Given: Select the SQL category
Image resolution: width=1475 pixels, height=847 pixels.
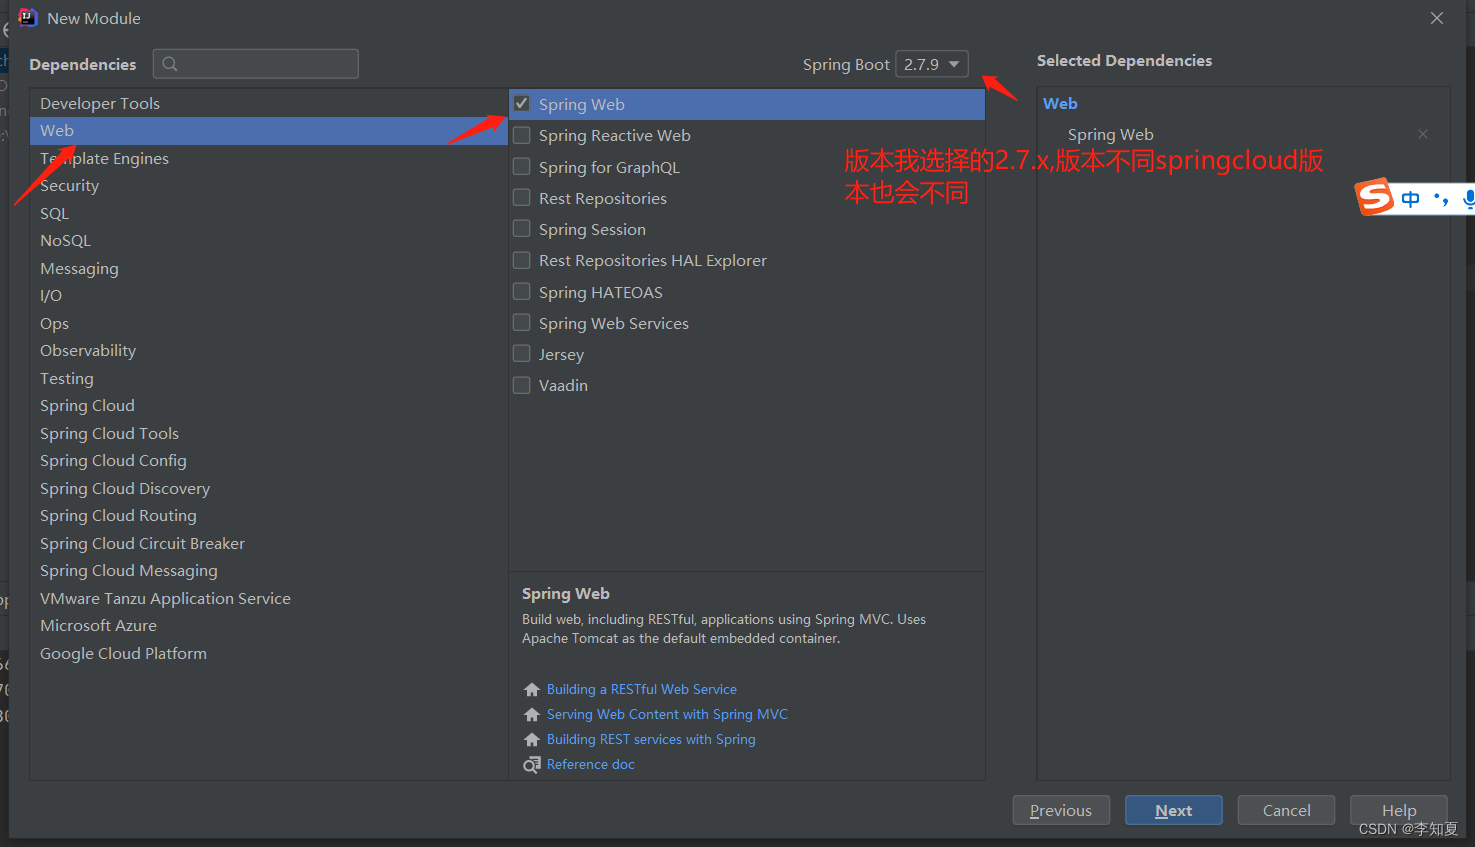Looking at the screenshot, I should (x=269, y=213).
